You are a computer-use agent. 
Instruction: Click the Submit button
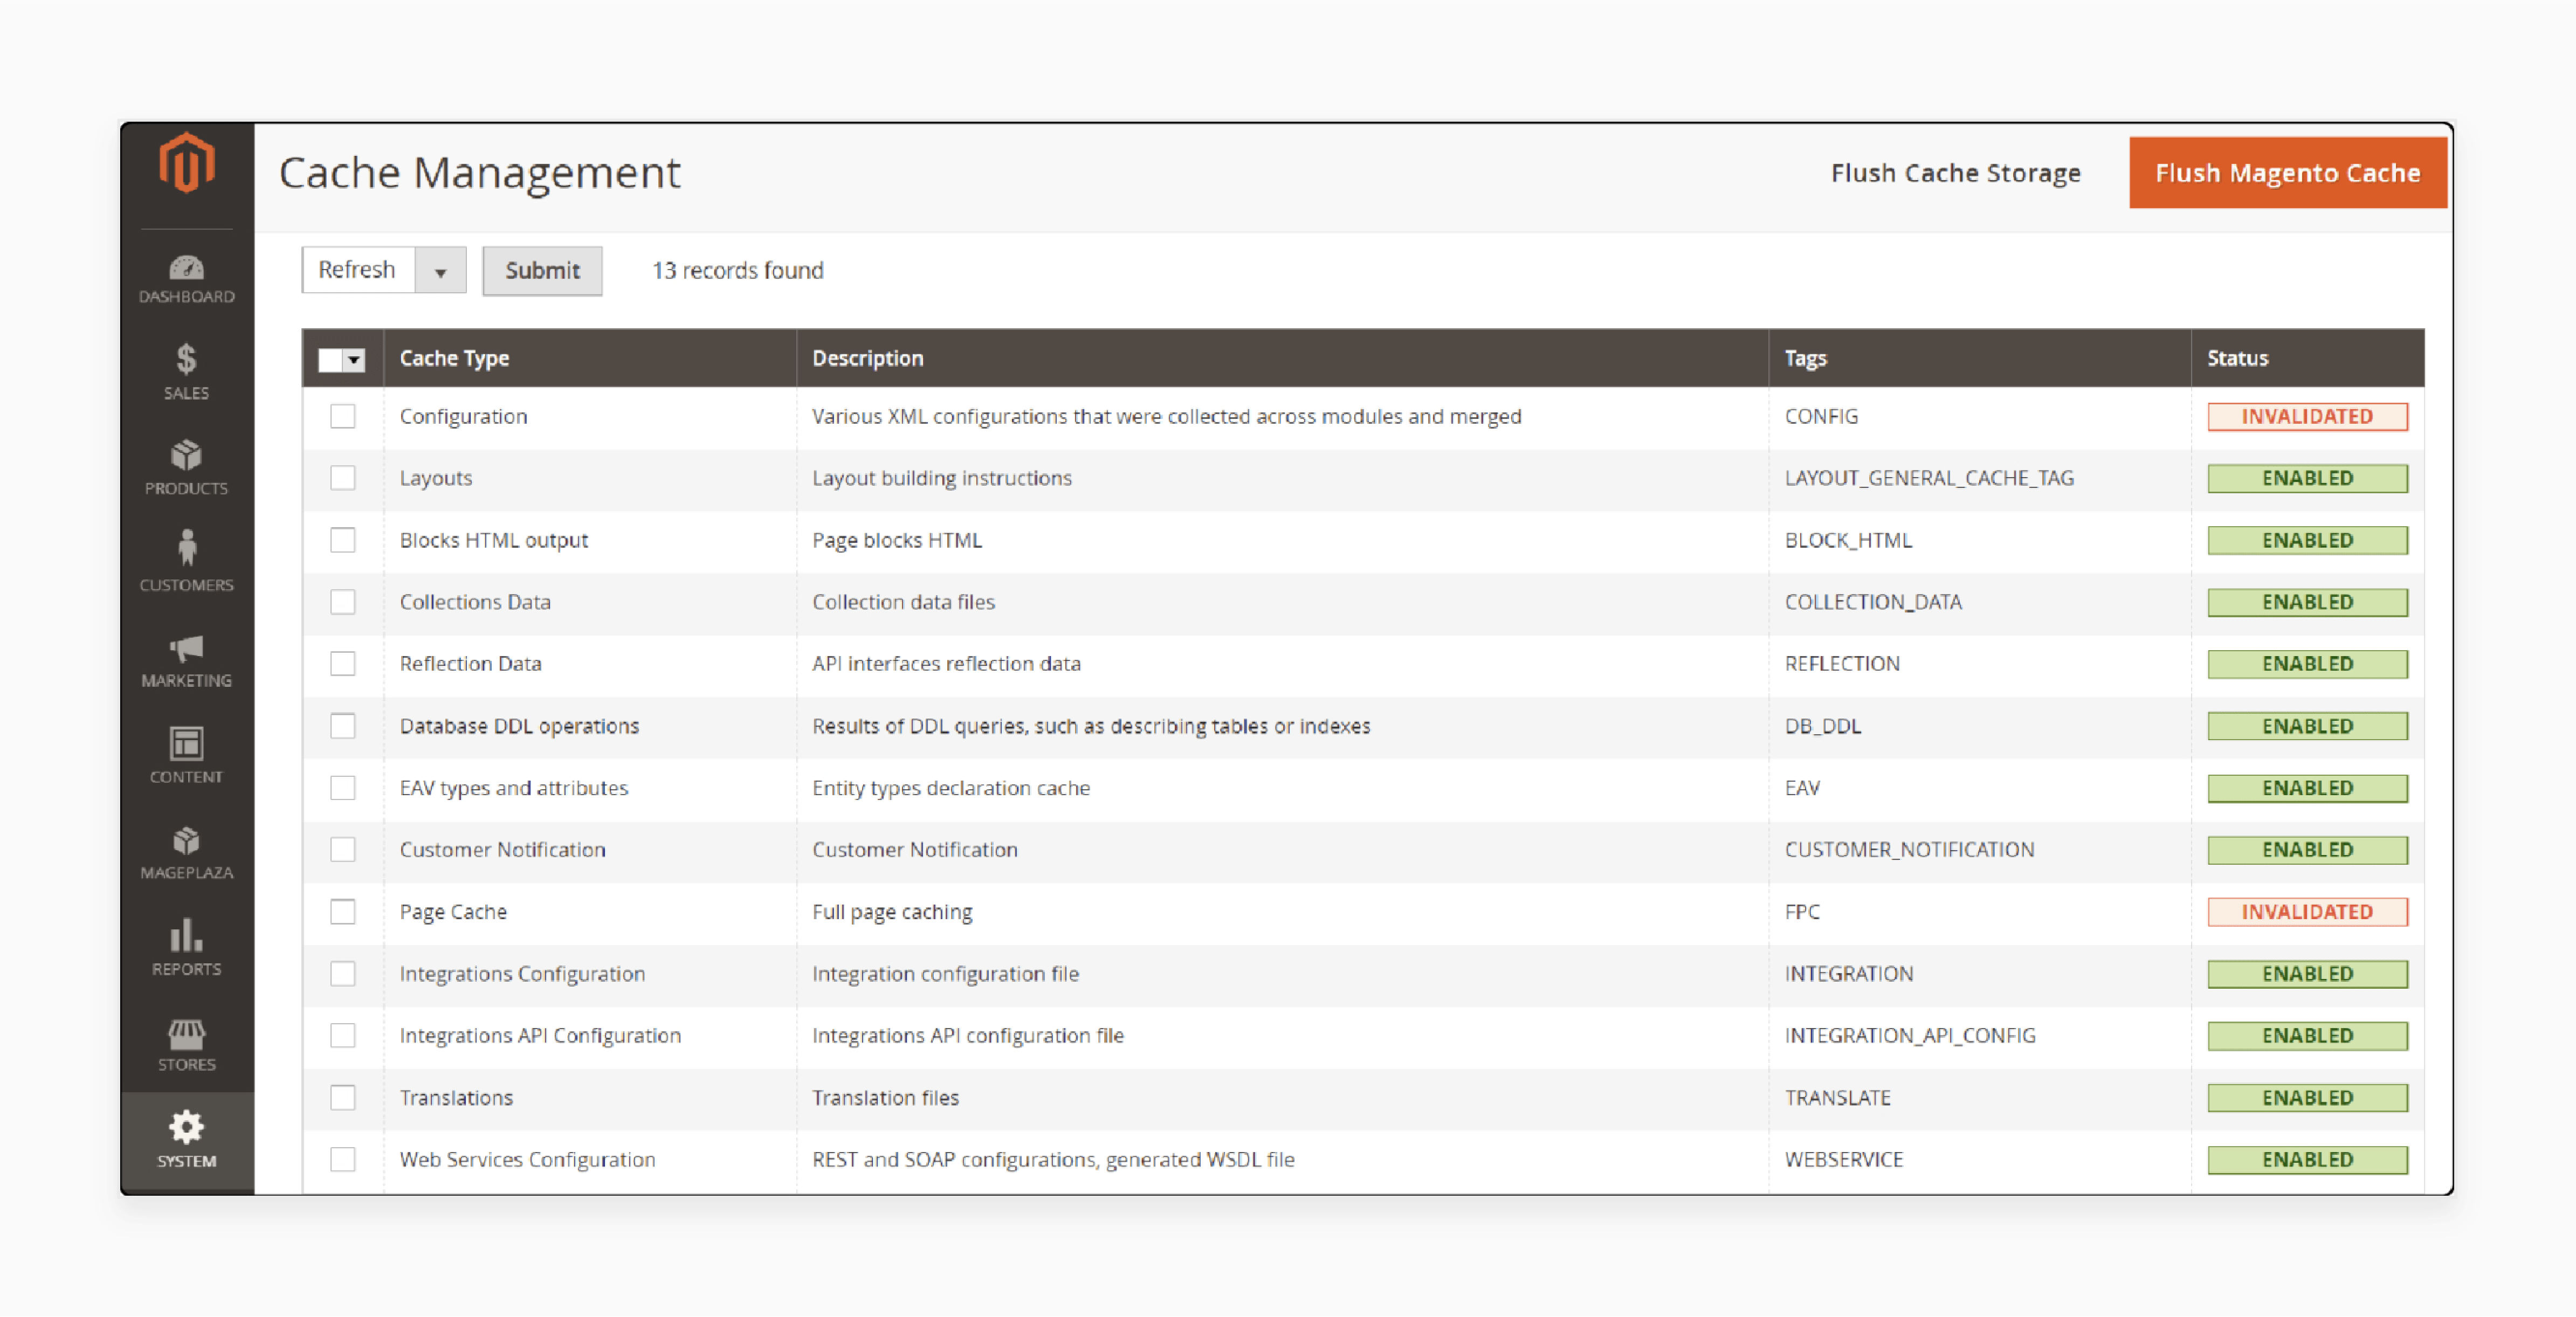click(542, 270)
